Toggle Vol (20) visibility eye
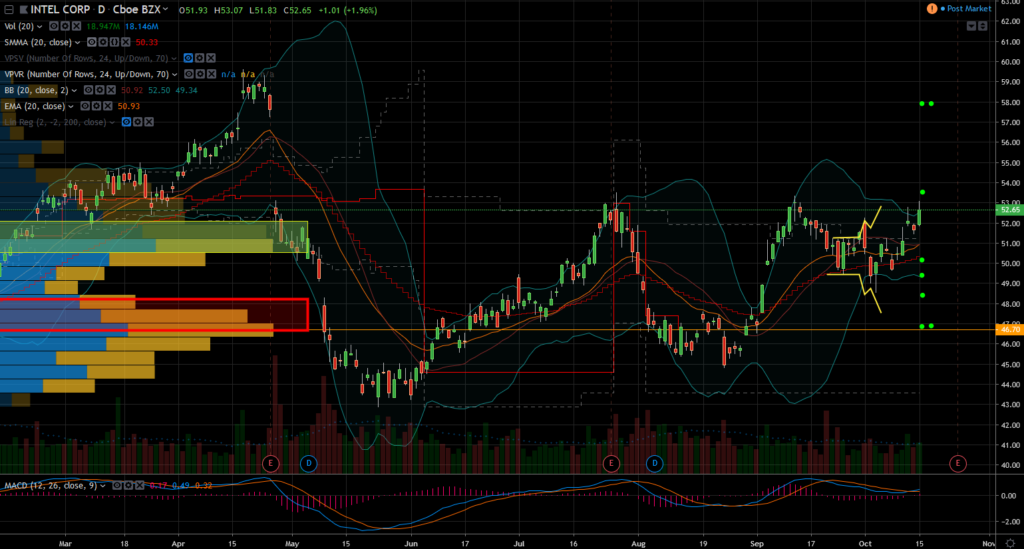This screenshot has width=1024, height=549. click(54, 26)
